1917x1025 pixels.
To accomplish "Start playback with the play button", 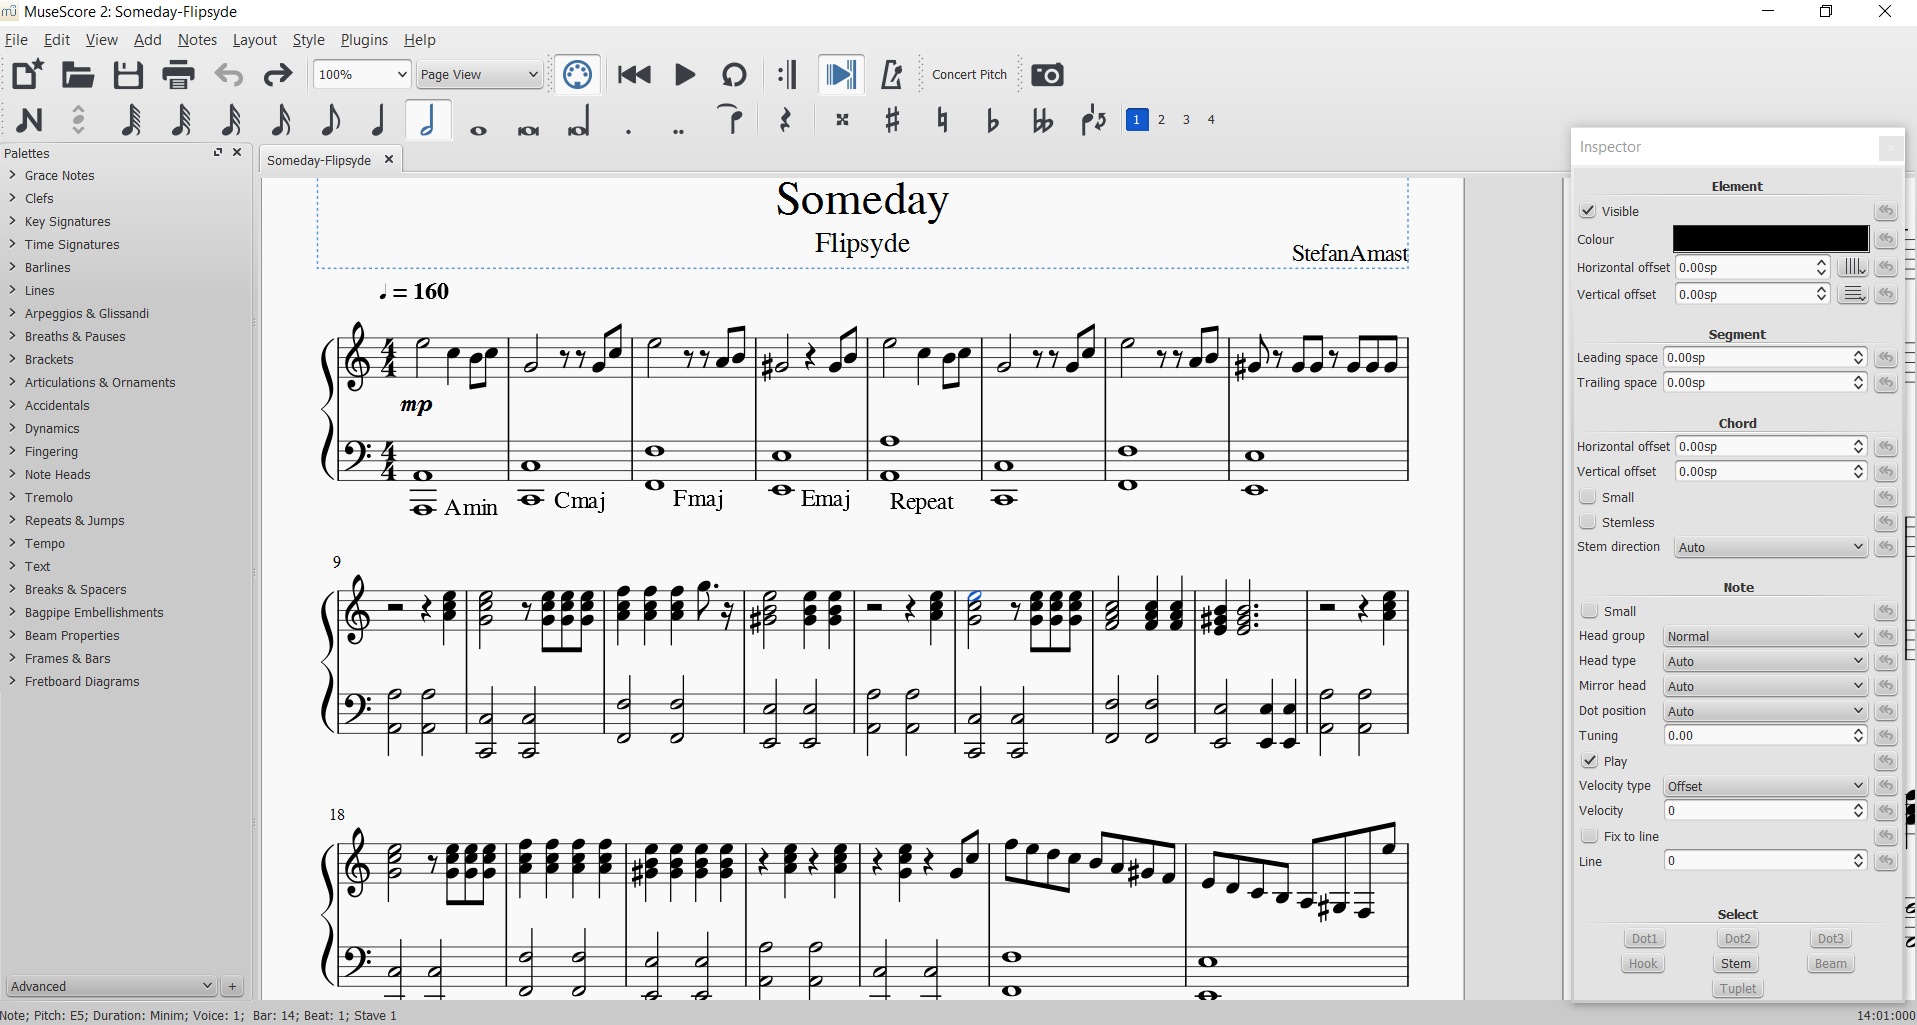I will 685,75.
